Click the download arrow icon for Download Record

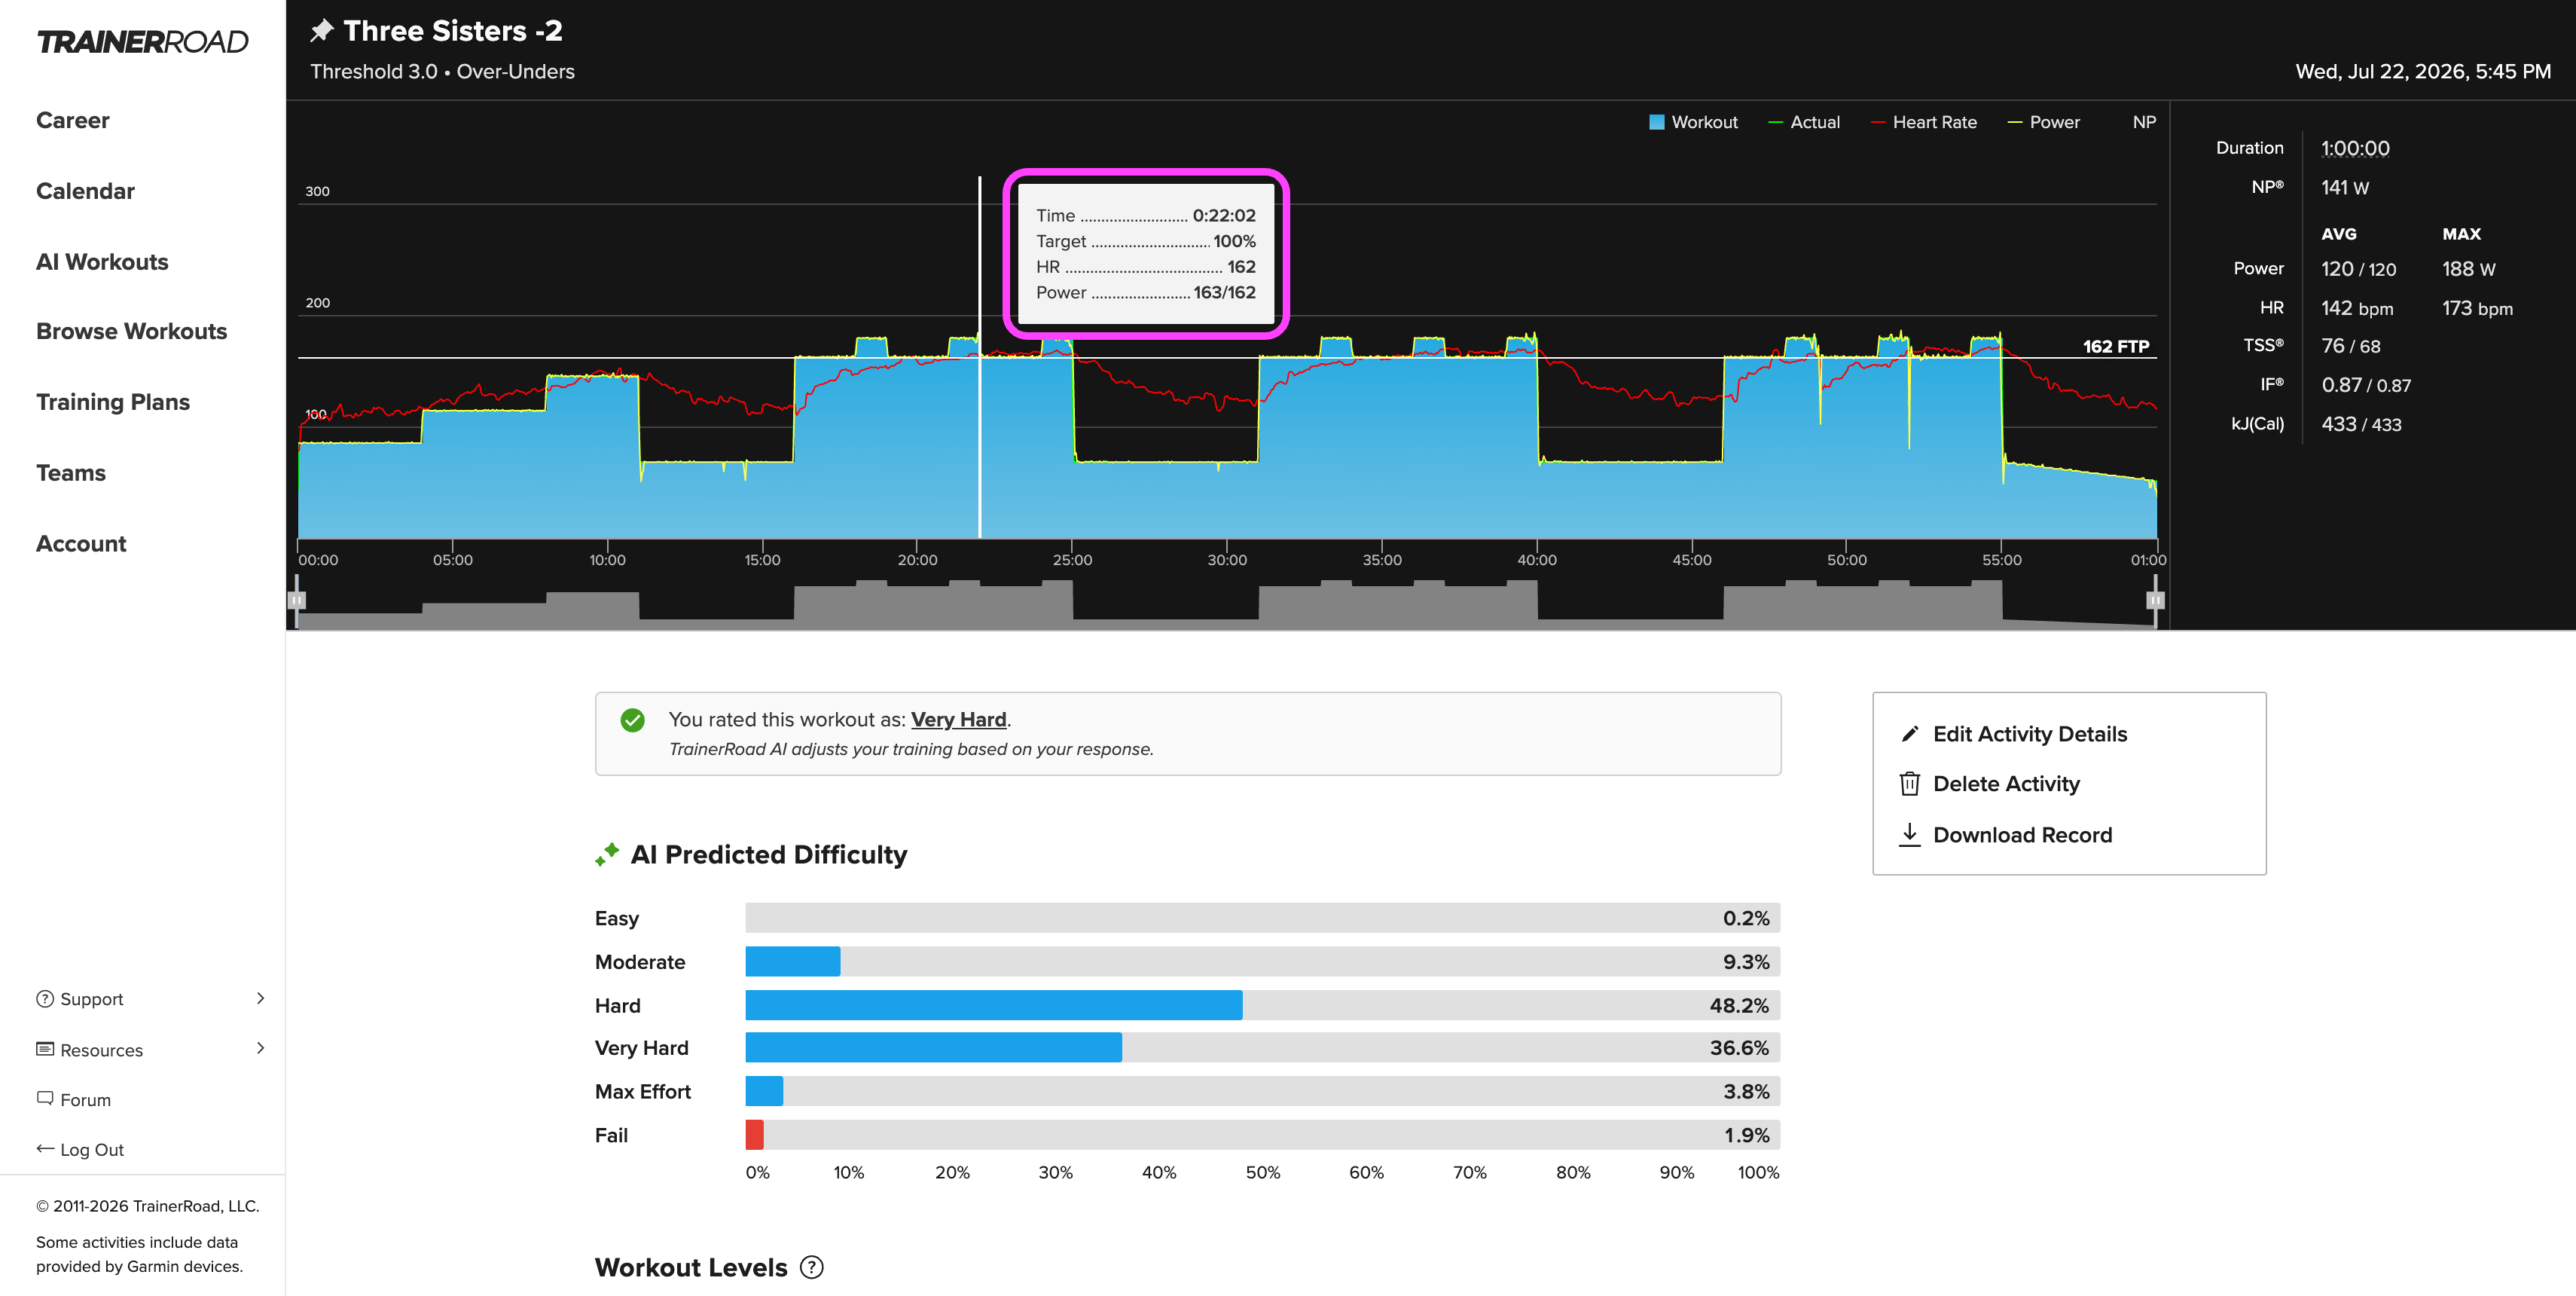coord(1910,835)
